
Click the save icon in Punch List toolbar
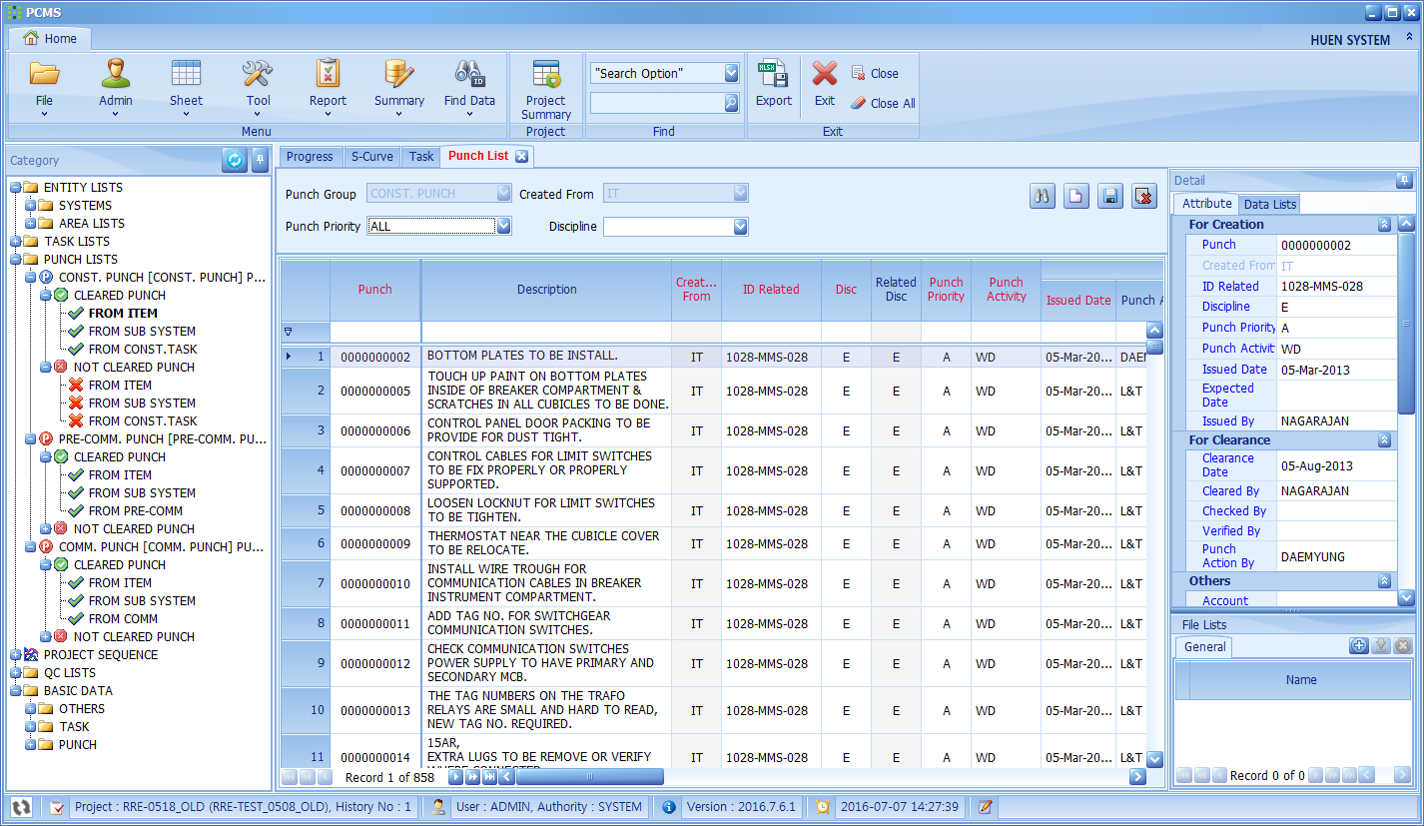click(x=1110, y=197)
